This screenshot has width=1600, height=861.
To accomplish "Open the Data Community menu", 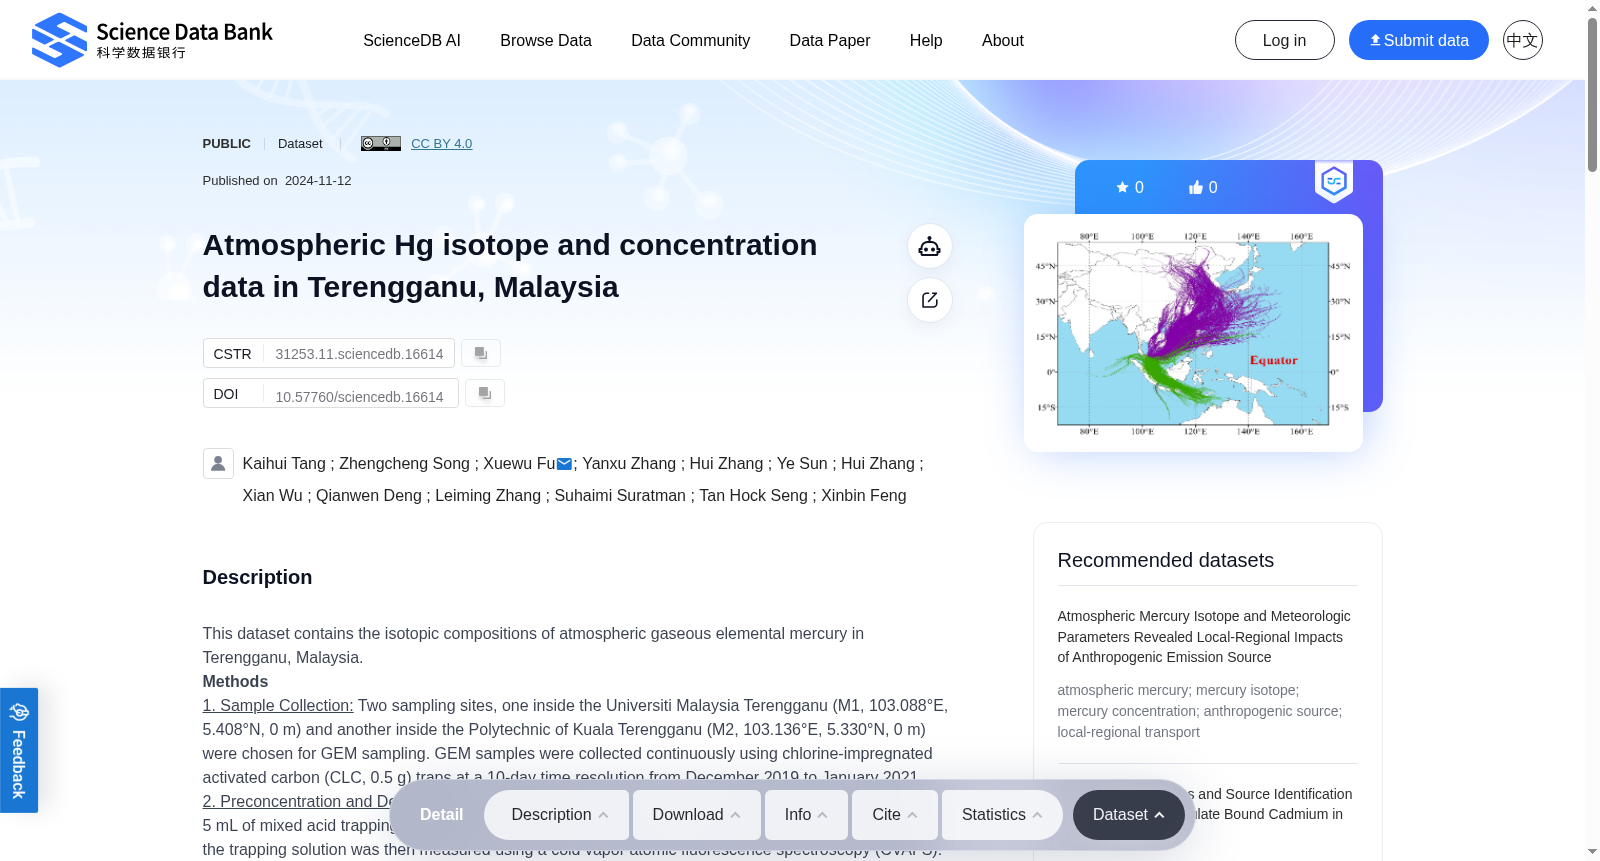I will point(690,40).
